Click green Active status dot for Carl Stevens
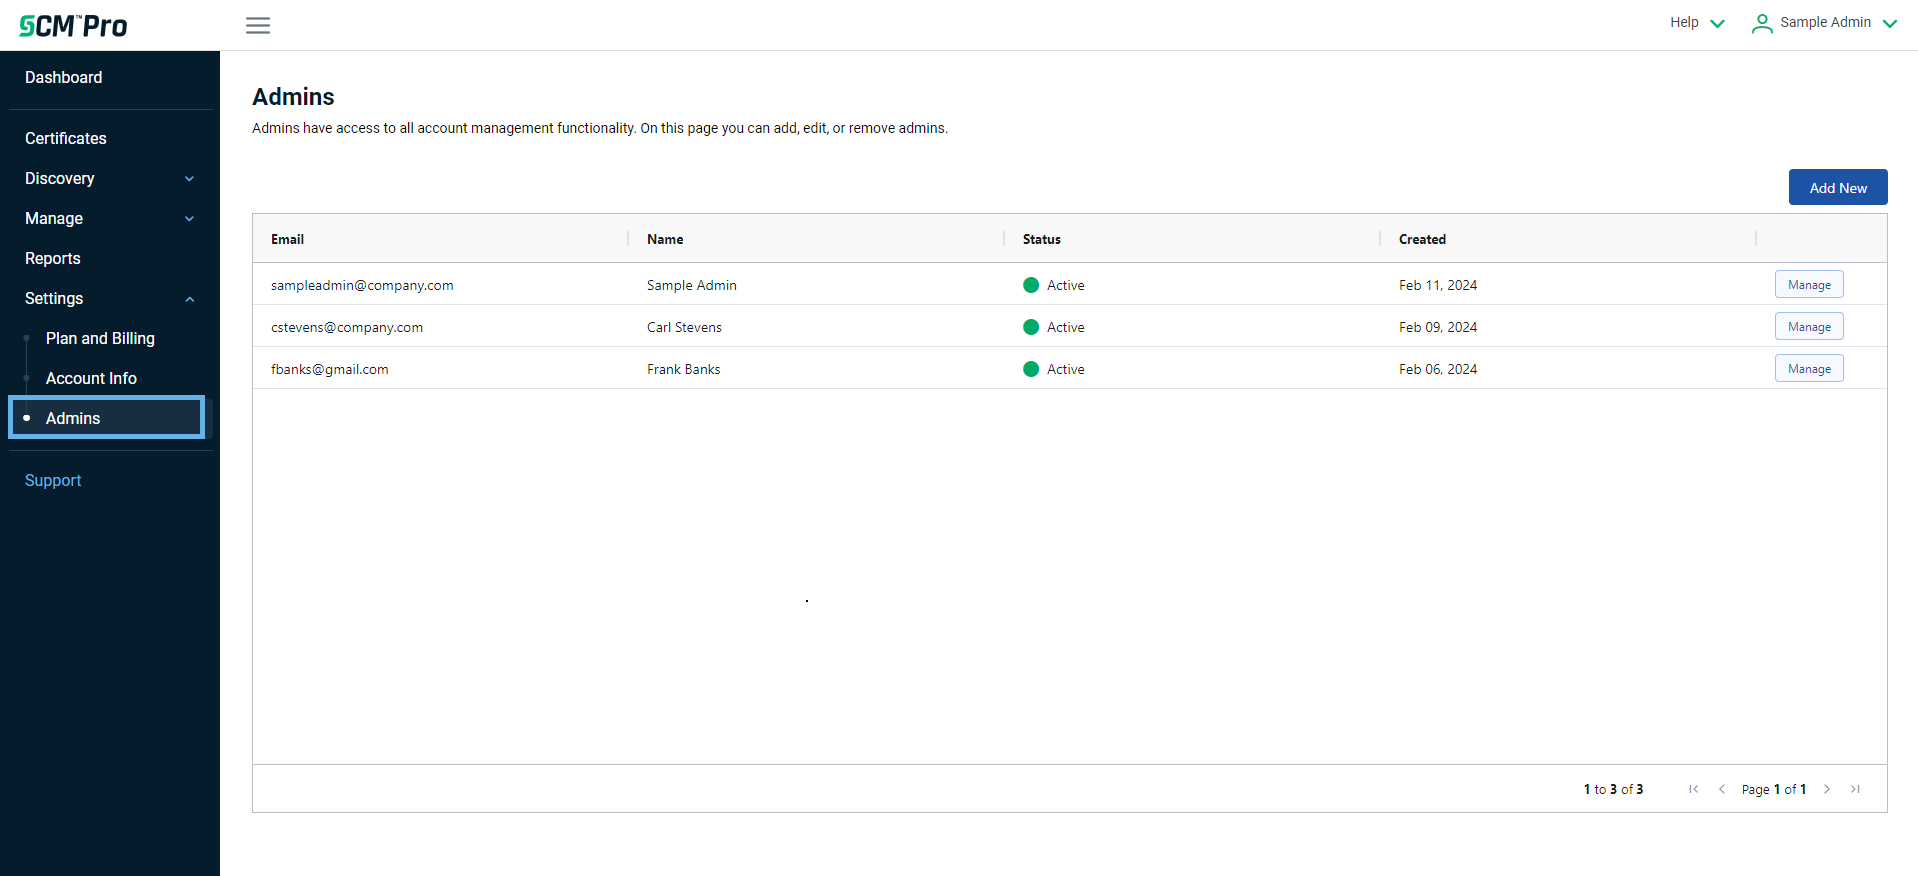Viewport: 1918px width, 876px height. point(1031,327)
